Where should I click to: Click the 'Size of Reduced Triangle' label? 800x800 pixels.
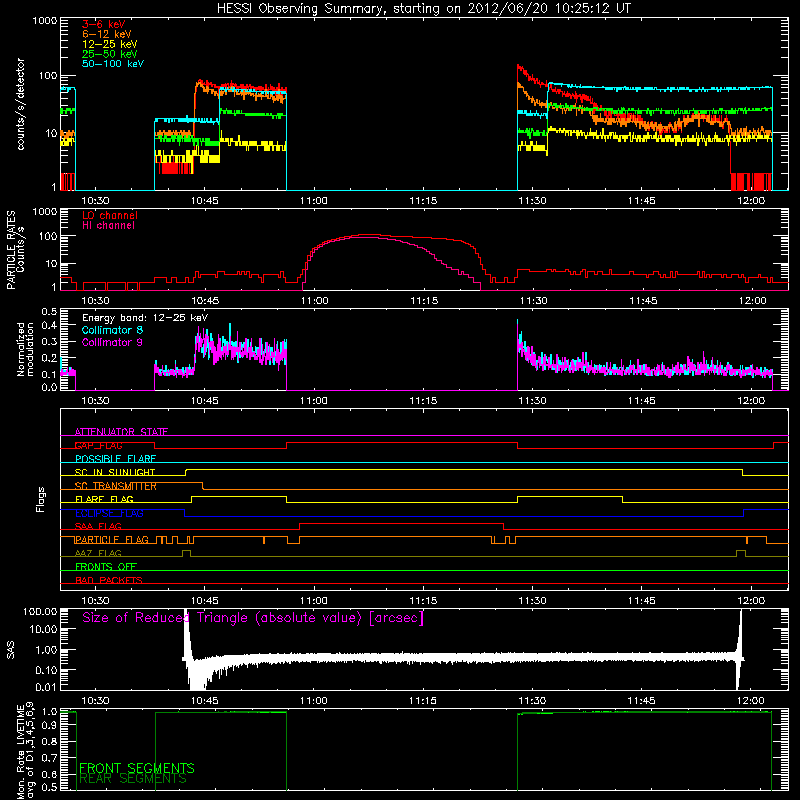point(253,618)
